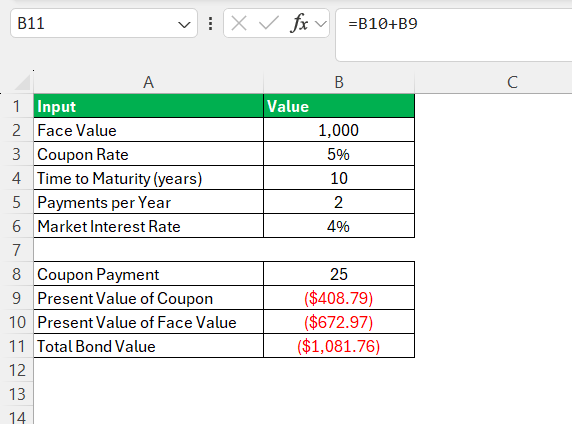
Task: Select row 2 header
Action: tap(16, 130)
